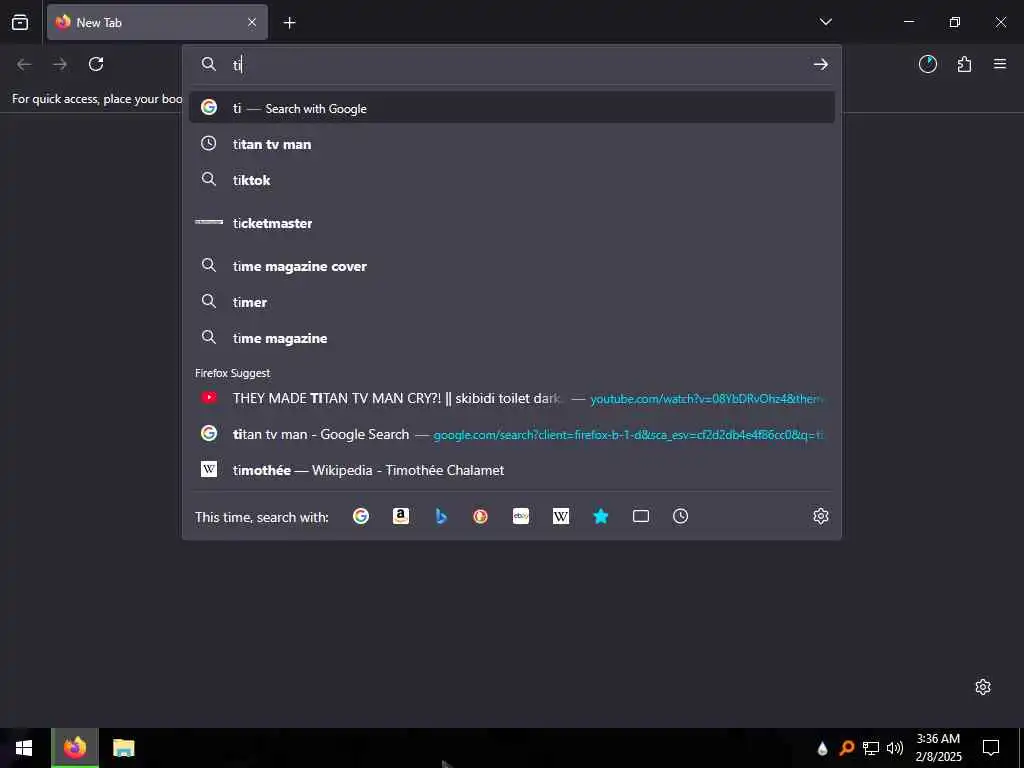Click the orange magnifier tray icon
The width and height of the screenshot is (1024, 768).
pos(847,748)
